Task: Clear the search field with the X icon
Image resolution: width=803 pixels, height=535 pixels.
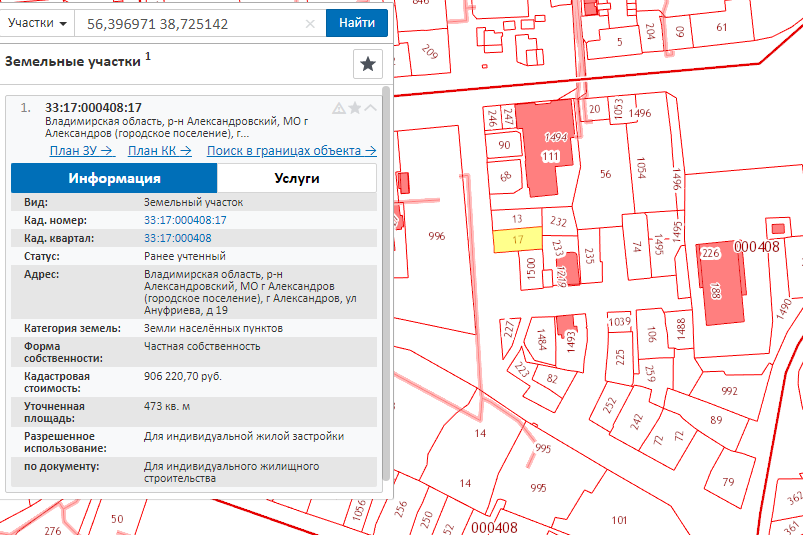Action: [310, 23]
